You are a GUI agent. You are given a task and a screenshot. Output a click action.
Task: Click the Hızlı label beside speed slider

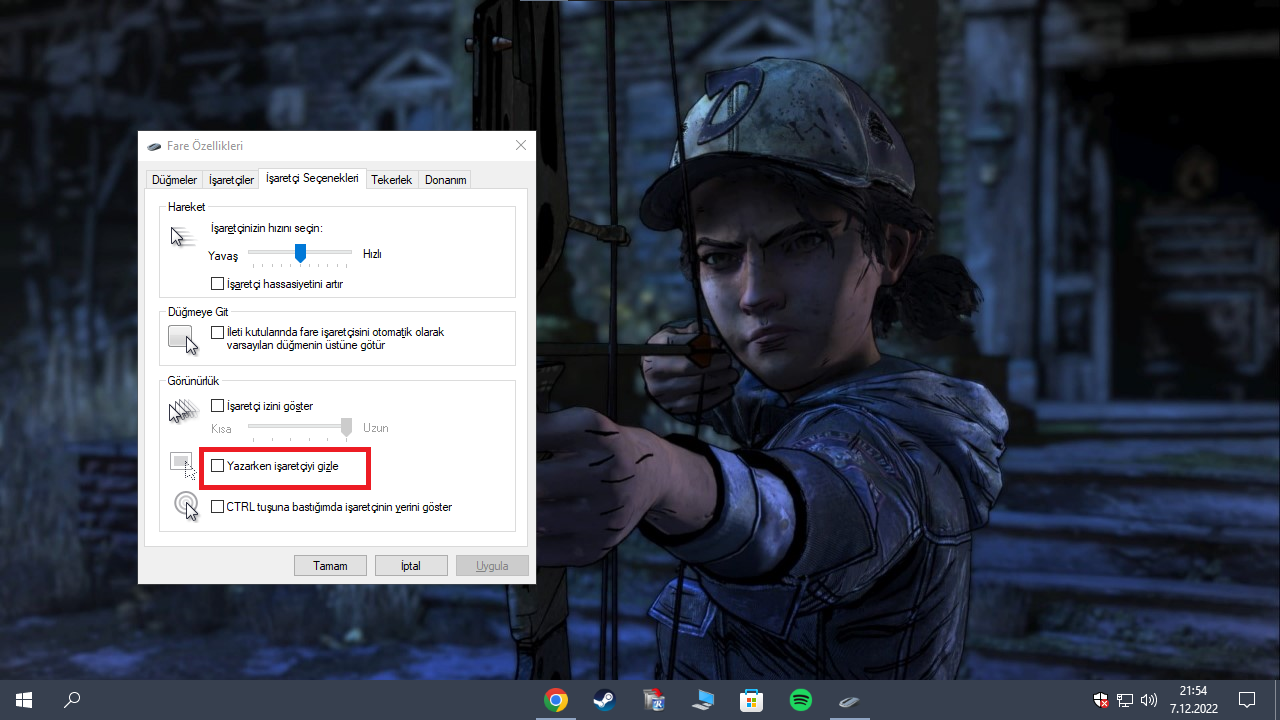click(x=372, y=254)
